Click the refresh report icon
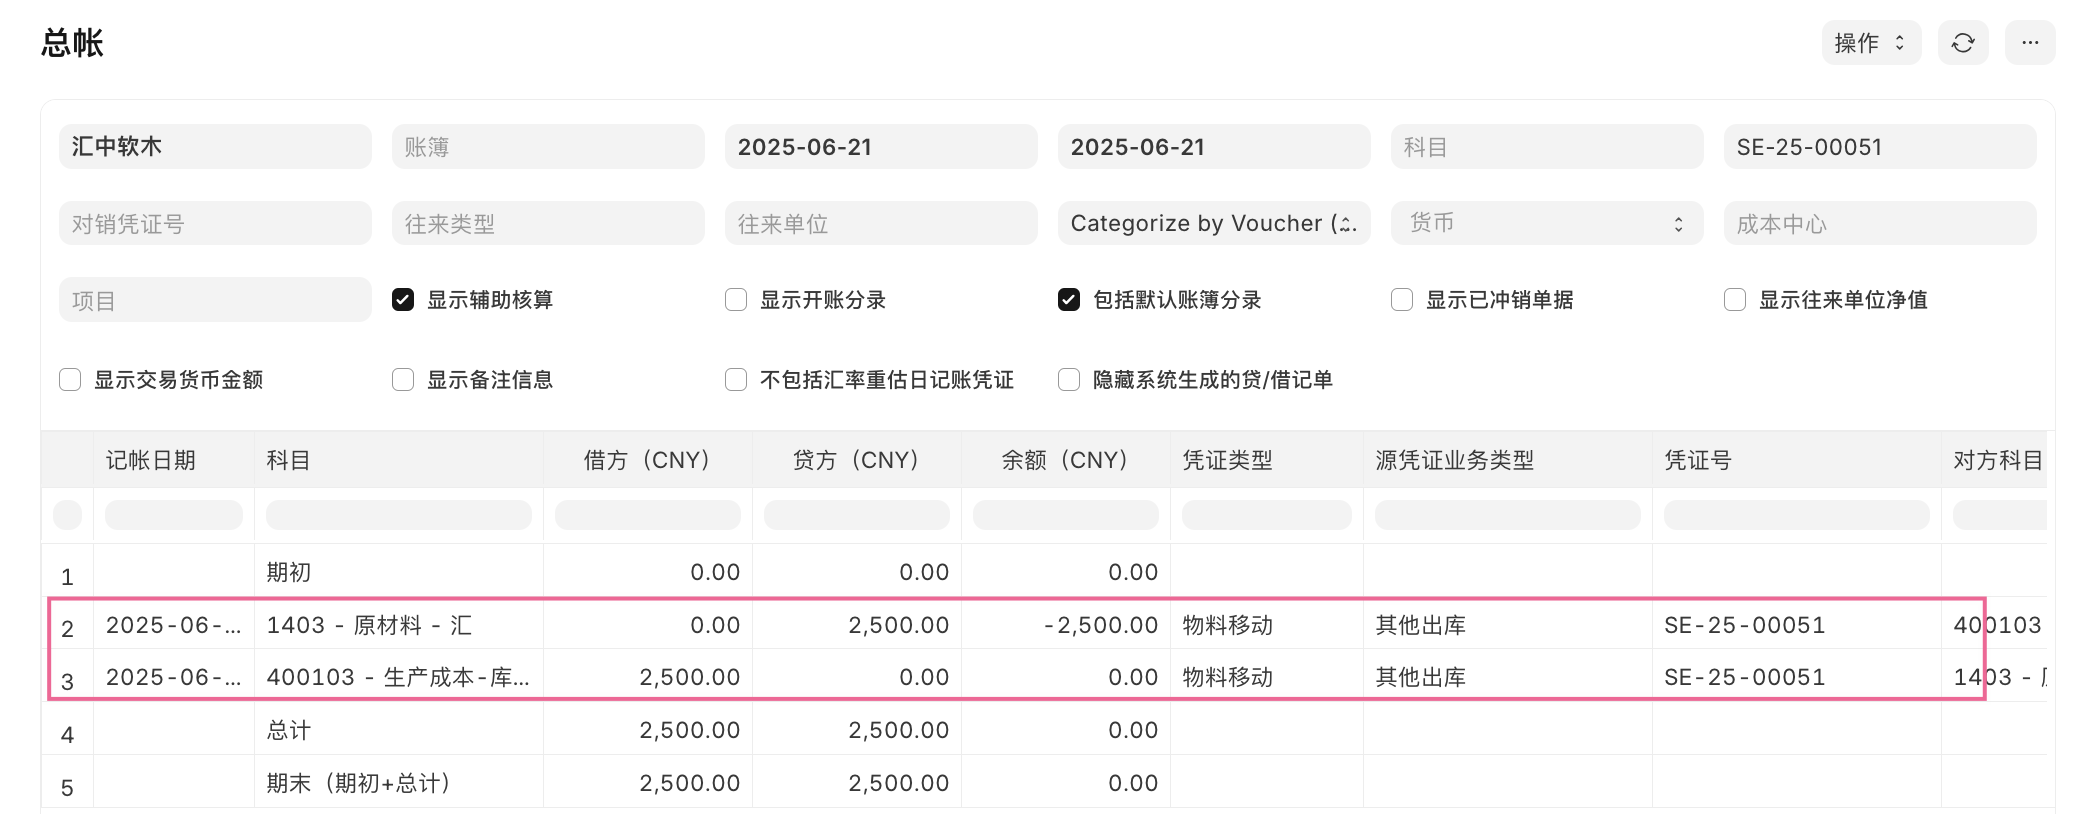2078x814 pixels. [x=1962, y=43]
